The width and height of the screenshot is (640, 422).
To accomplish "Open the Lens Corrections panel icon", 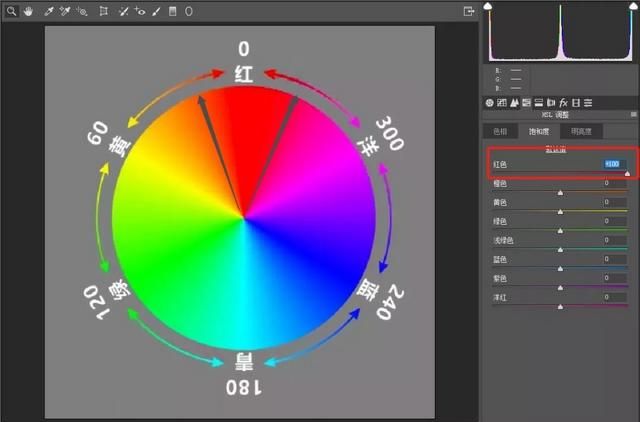I will click(x=551, y=103).
